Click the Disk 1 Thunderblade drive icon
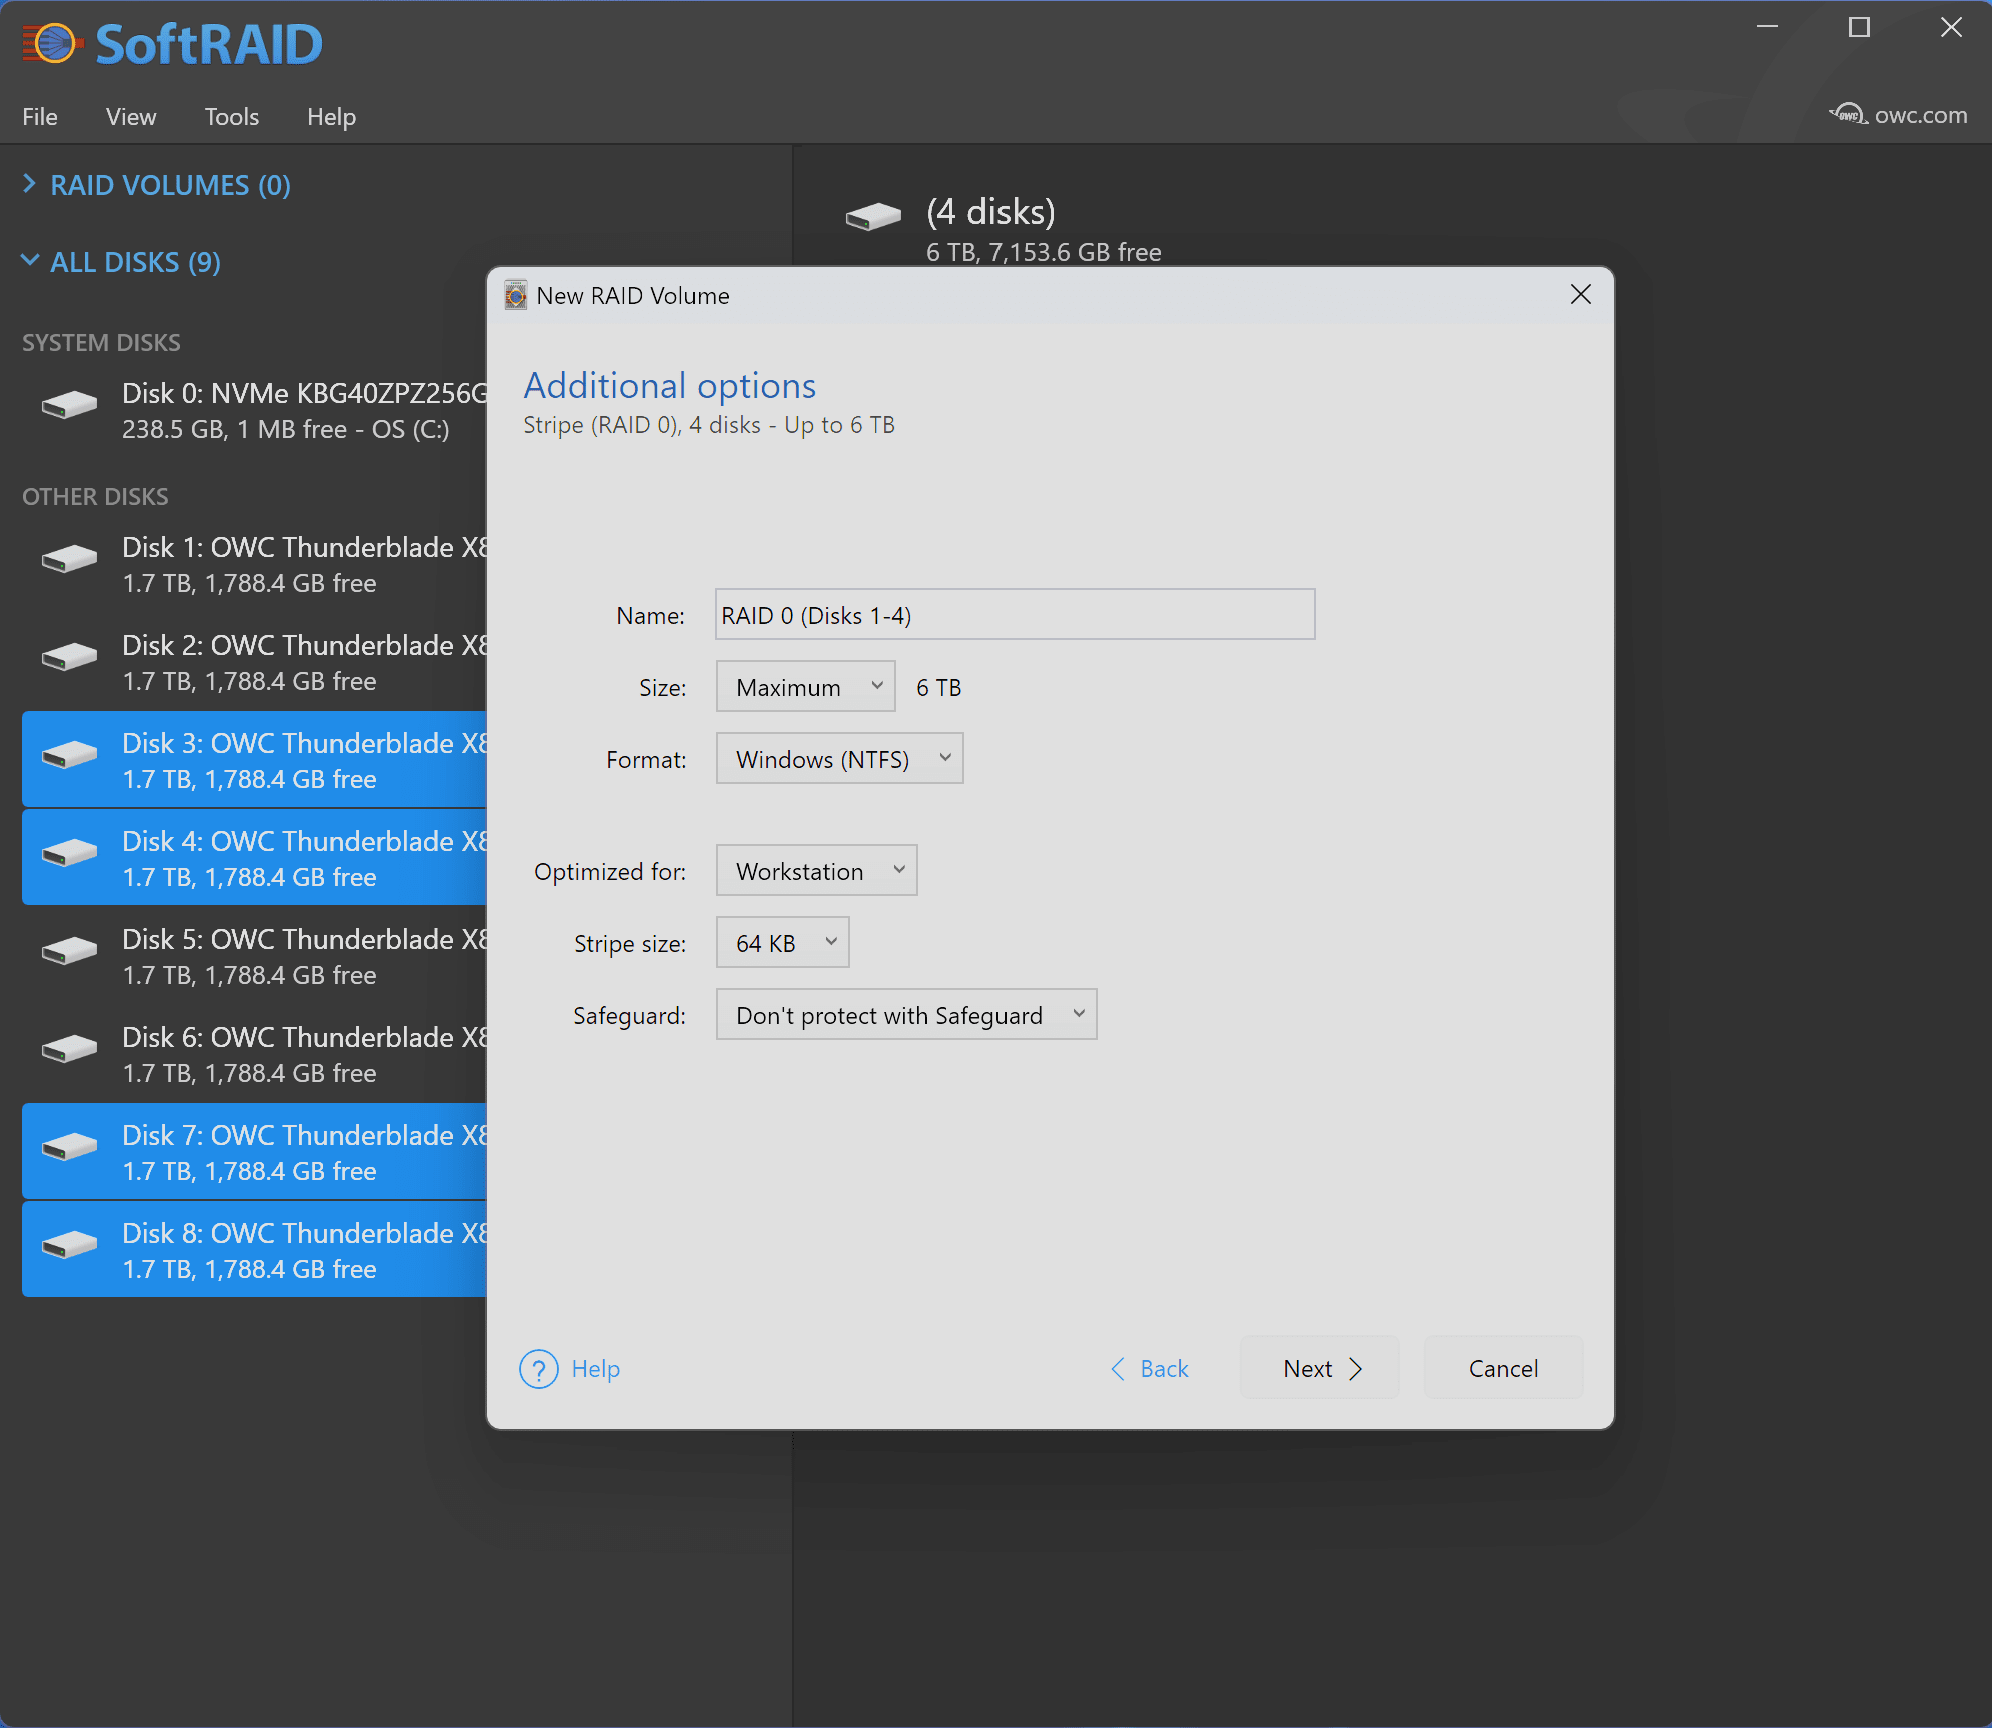Viewport: 1992px width, 1728px height. pos(69,559)
